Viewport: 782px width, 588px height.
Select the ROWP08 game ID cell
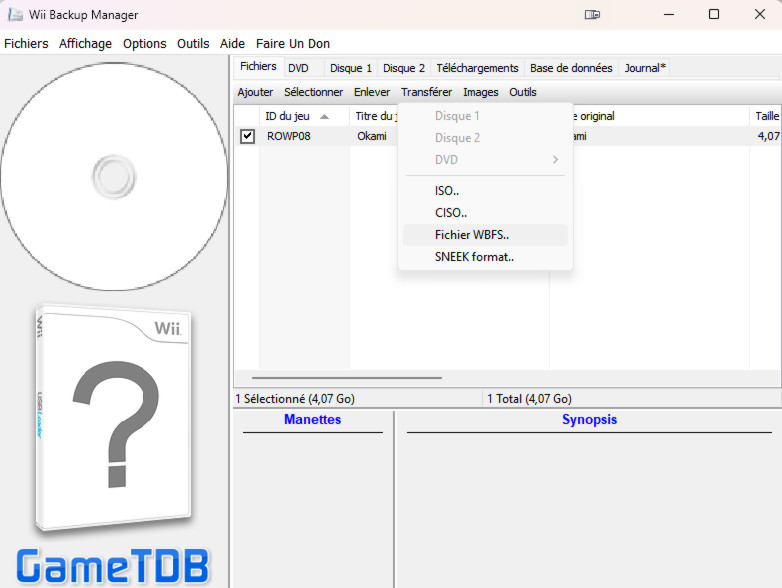tap(289, 136)
